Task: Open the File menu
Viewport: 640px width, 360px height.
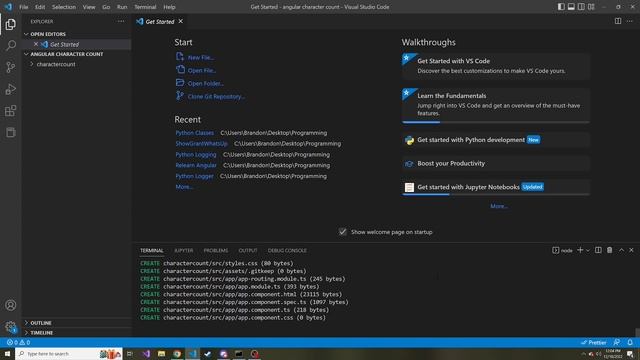Action: 24,7
